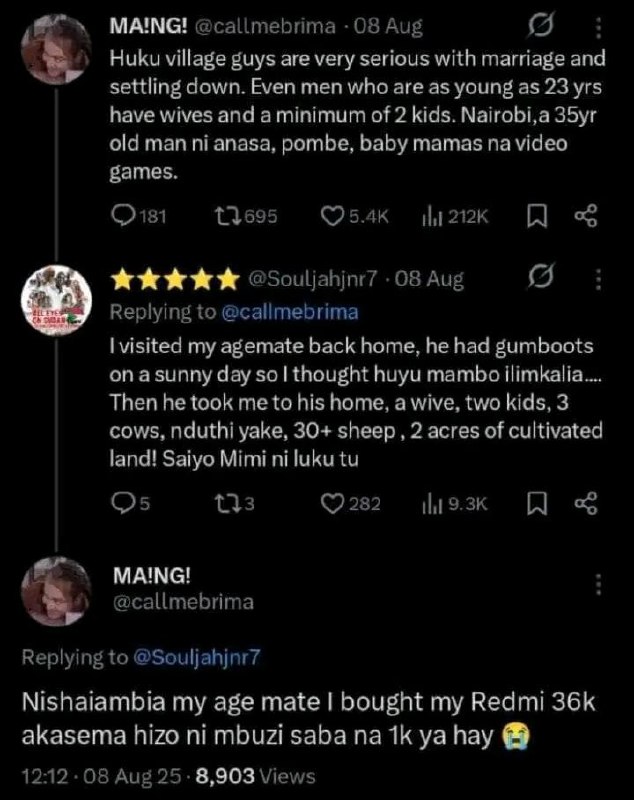Image resolution: width=634 pixels, height=800 pixels.
Task: Like the reply with 282 likes
Action: pyautogui.click(x=350, y=504)
